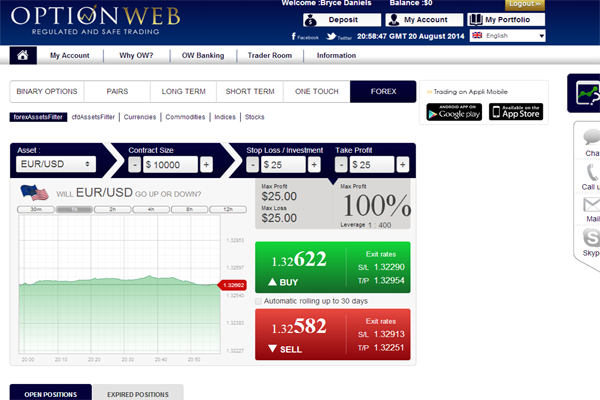Screen dimensions: 600x400
Task: Switch to the BINARY OPTIONS tab
Action: click(x=47, y=91)
